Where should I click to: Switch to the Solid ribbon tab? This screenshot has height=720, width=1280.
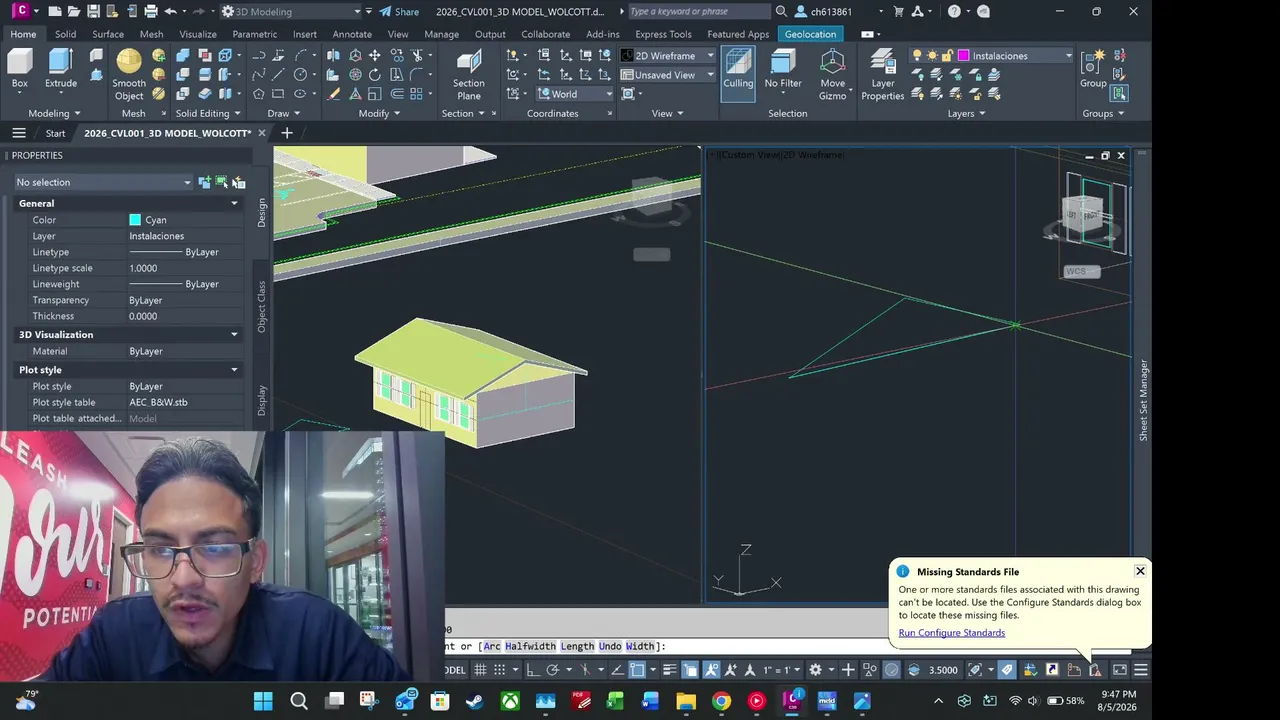[65, 34]
